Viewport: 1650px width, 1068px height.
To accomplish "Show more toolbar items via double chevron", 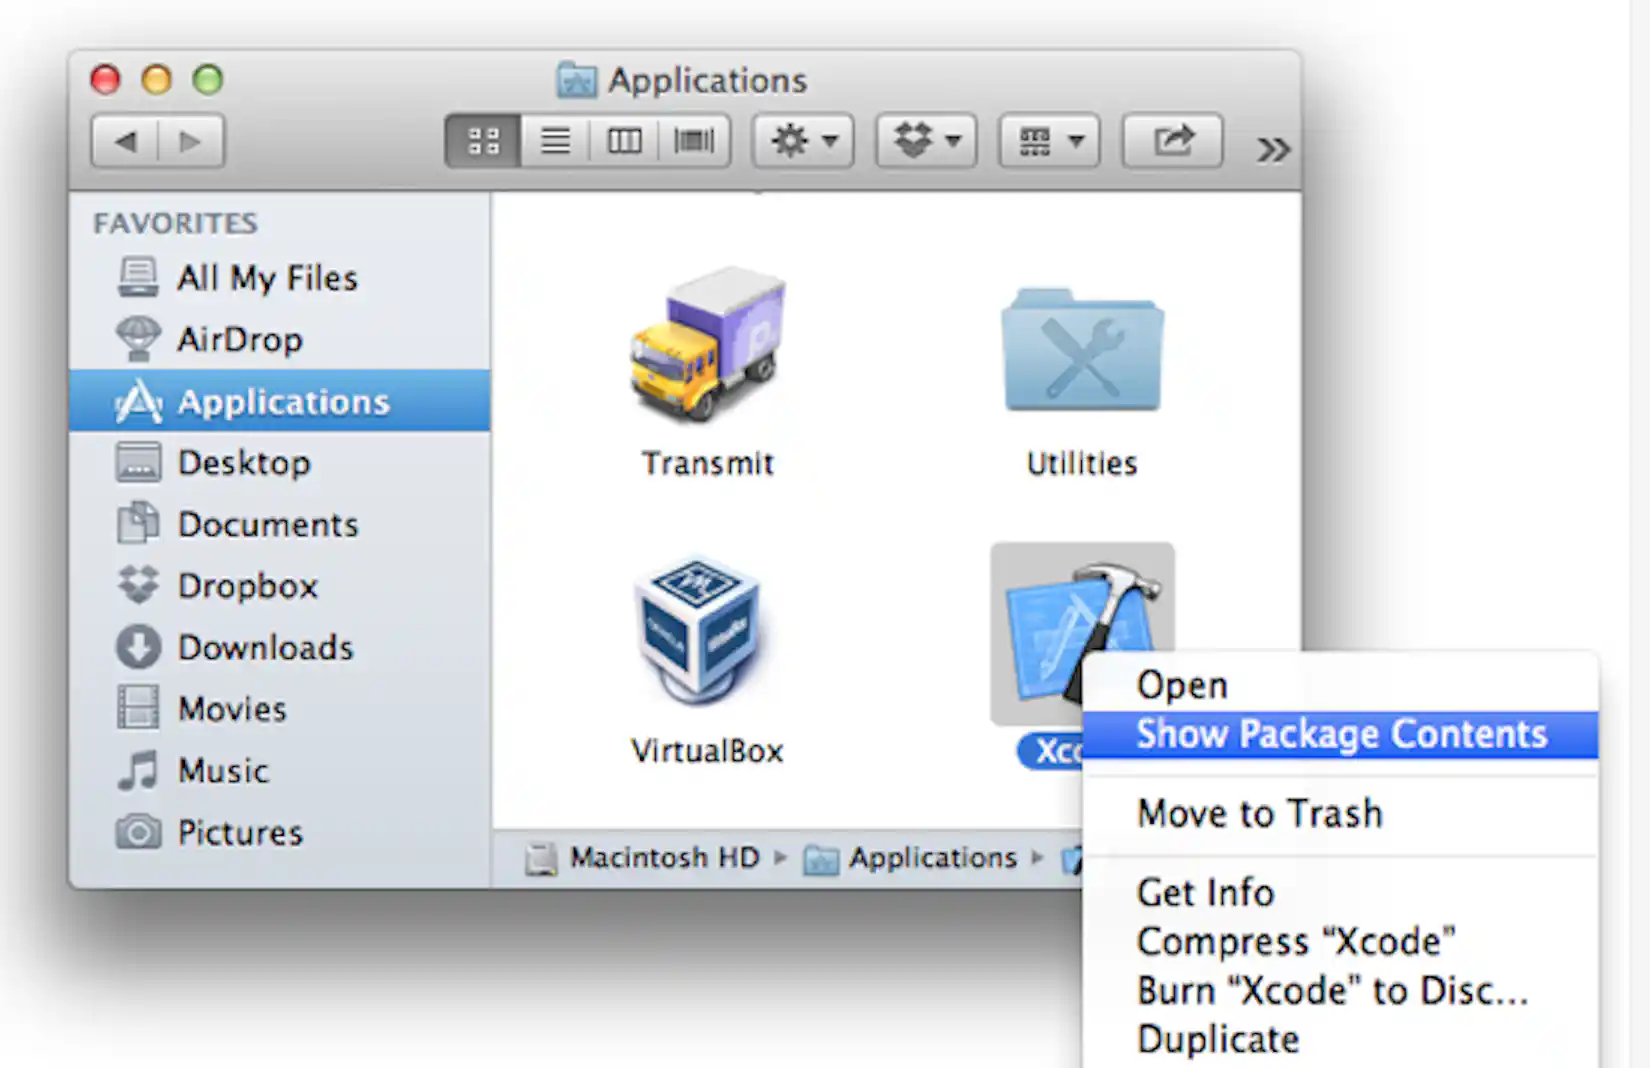I will click(x=1273, y=150).
